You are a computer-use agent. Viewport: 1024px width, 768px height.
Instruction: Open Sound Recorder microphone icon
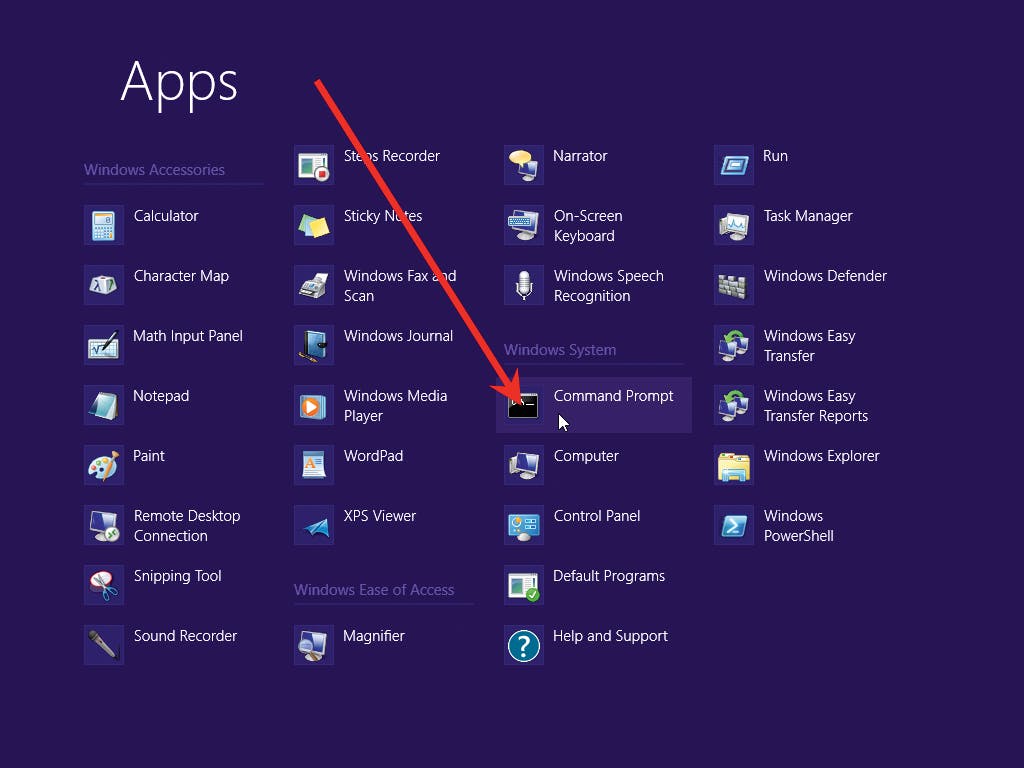click(x=104, y=646)
